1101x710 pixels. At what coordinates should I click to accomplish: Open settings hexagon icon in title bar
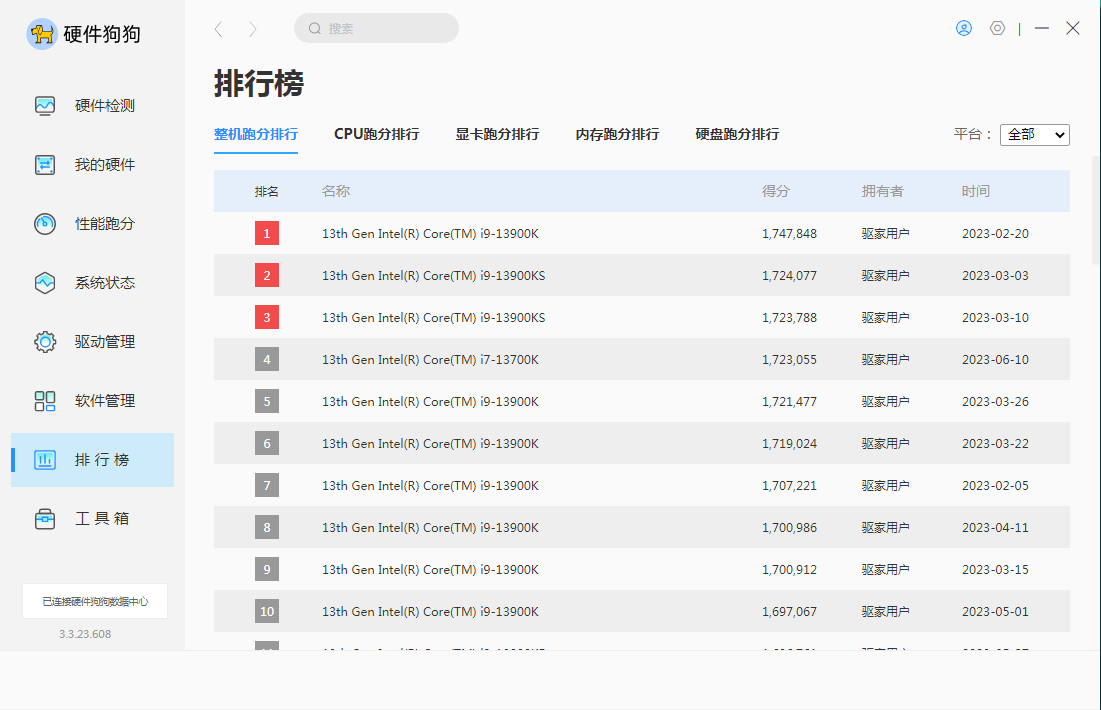coord(997,28)
